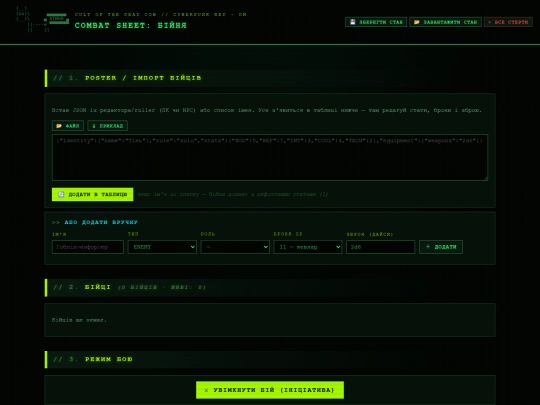Click the '2. БІЙЦІ' section heading
540x405 pixels.
coord(98,287)
